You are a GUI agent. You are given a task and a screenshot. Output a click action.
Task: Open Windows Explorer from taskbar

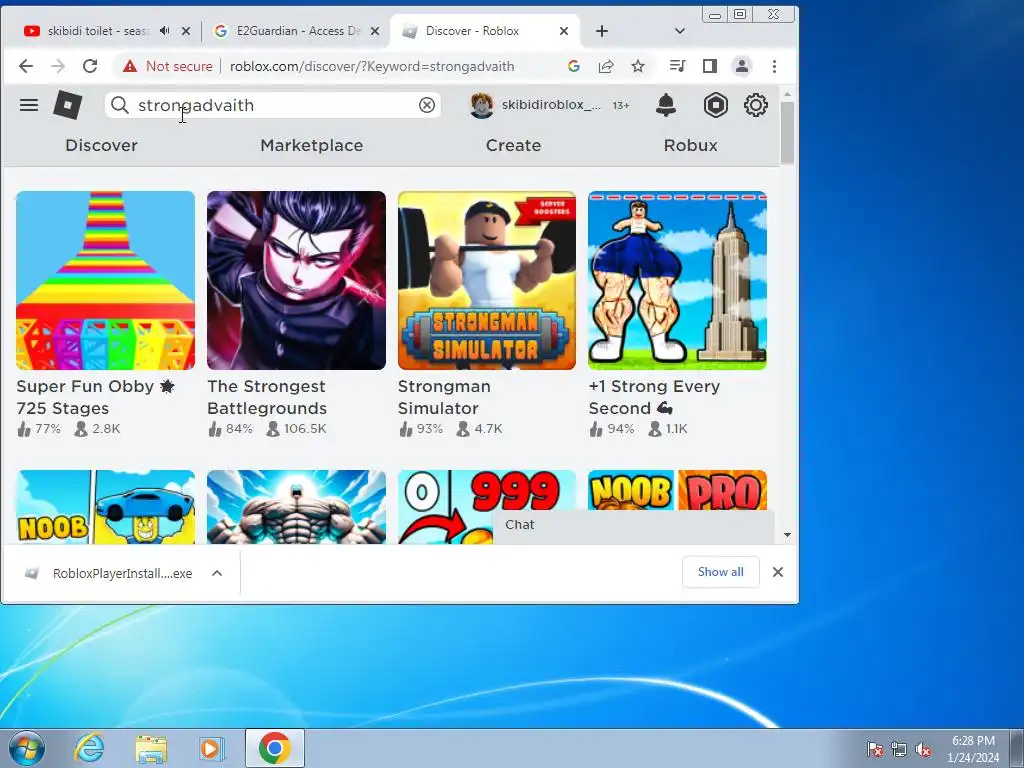coord(151,748)
